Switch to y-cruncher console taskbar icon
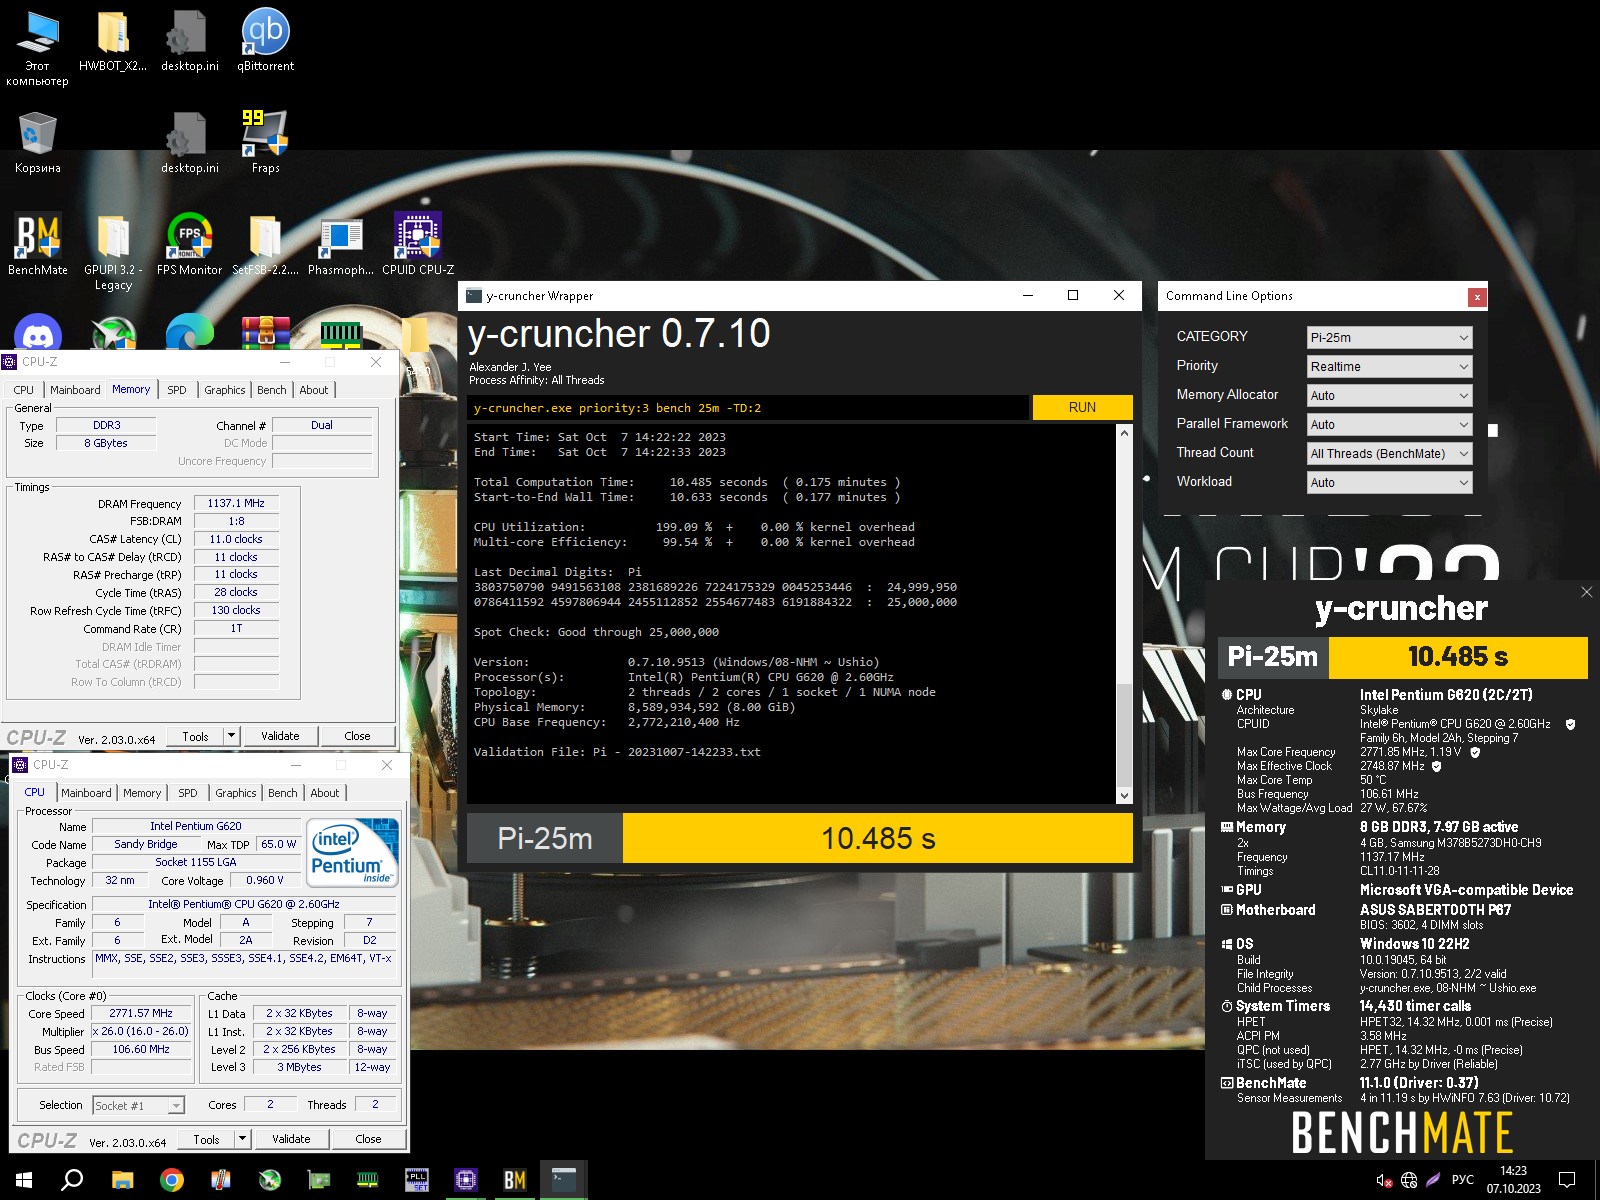This screenshot has width=1600, height=1200. 564,1180
